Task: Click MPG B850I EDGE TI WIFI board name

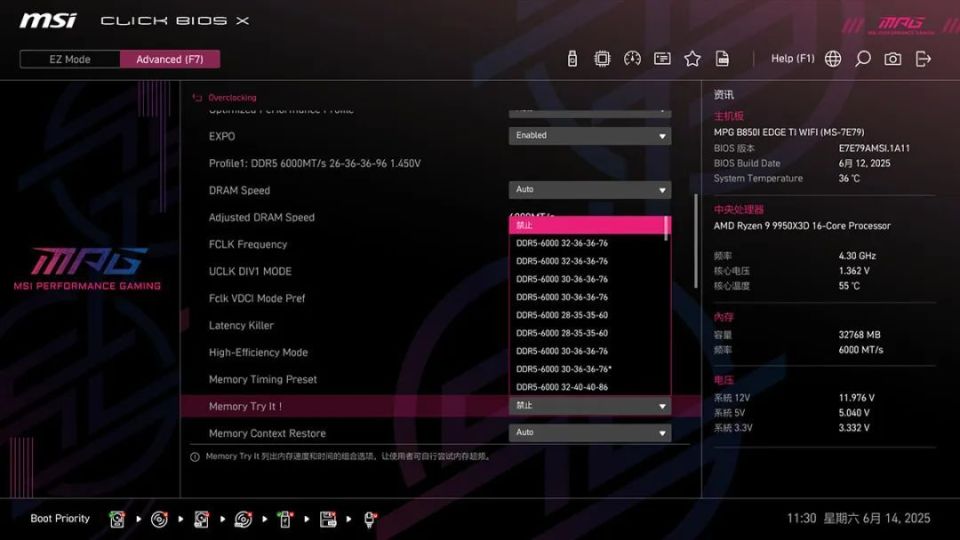Action: (x=789, y=132)
